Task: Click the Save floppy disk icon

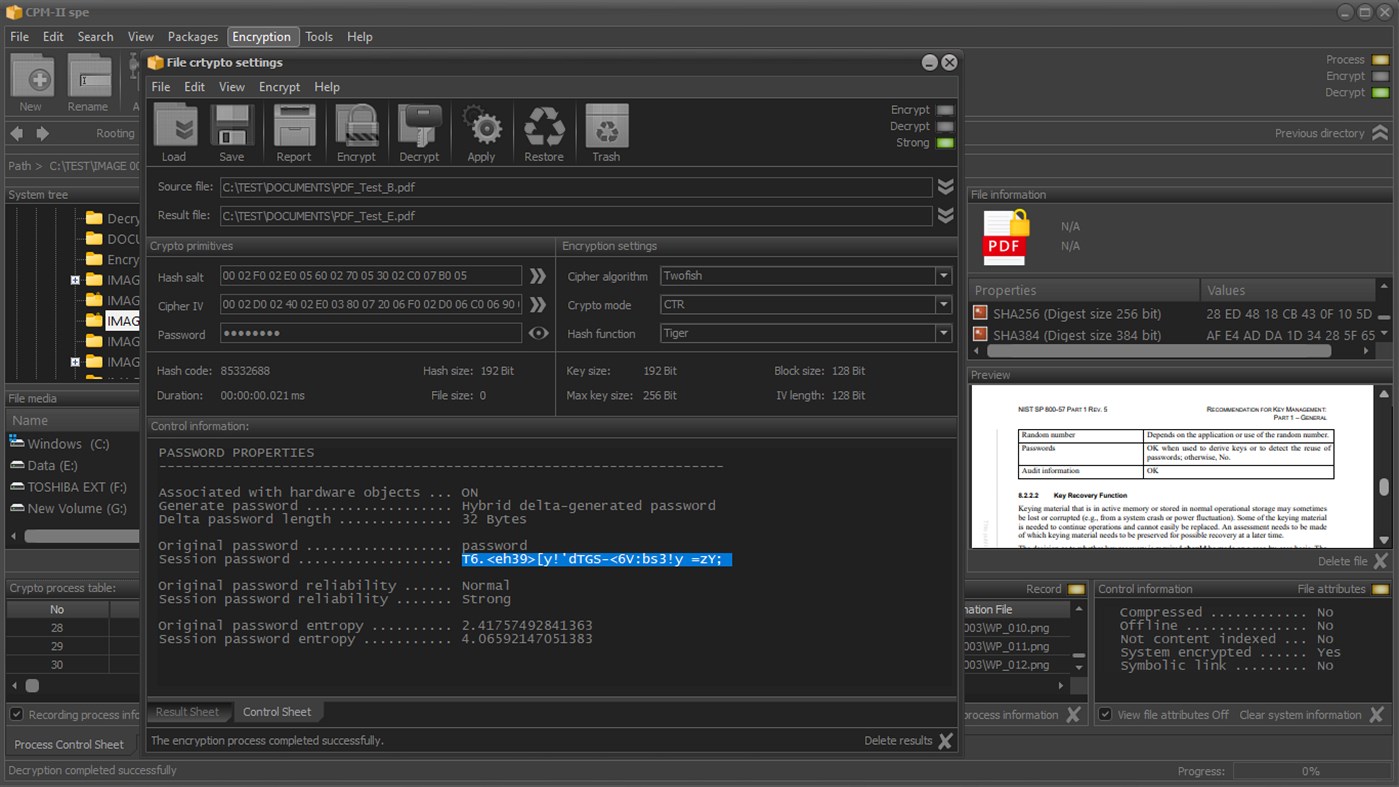Action: click(231, 132)
